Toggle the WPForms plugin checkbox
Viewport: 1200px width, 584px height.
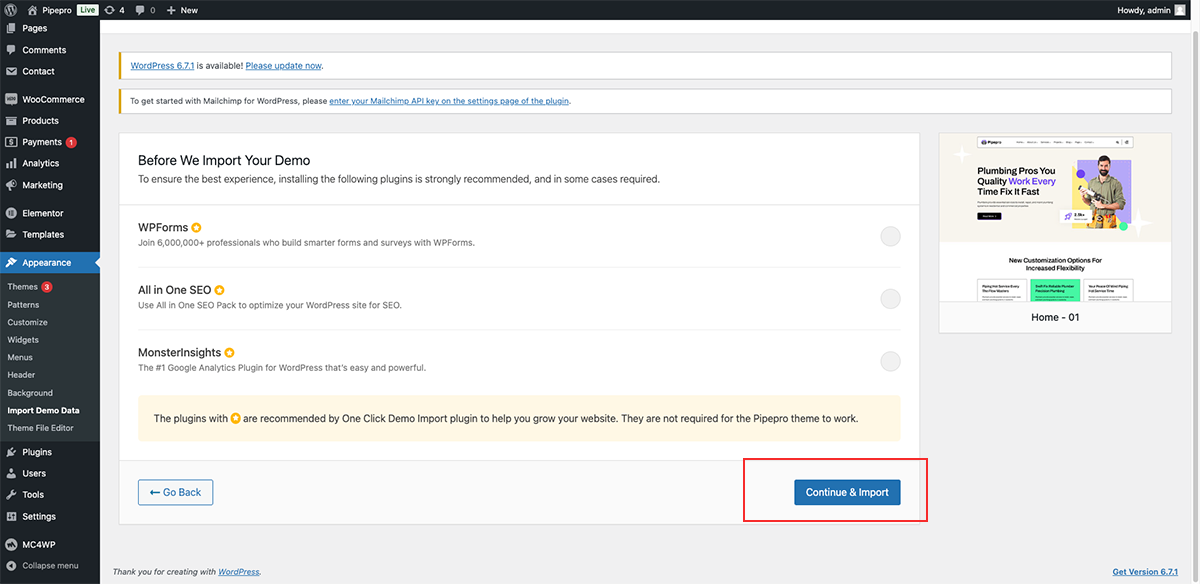coord(890,236)
